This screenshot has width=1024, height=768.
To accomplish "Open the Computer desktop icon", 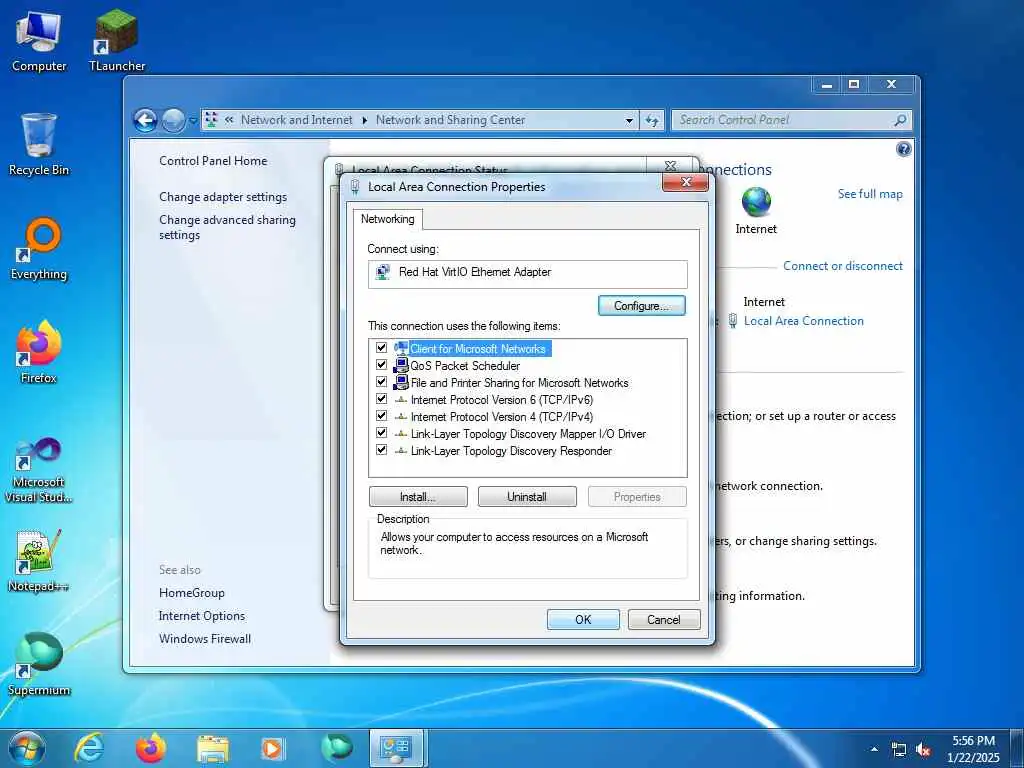I will pyautogui.click(x=39, y=41).
